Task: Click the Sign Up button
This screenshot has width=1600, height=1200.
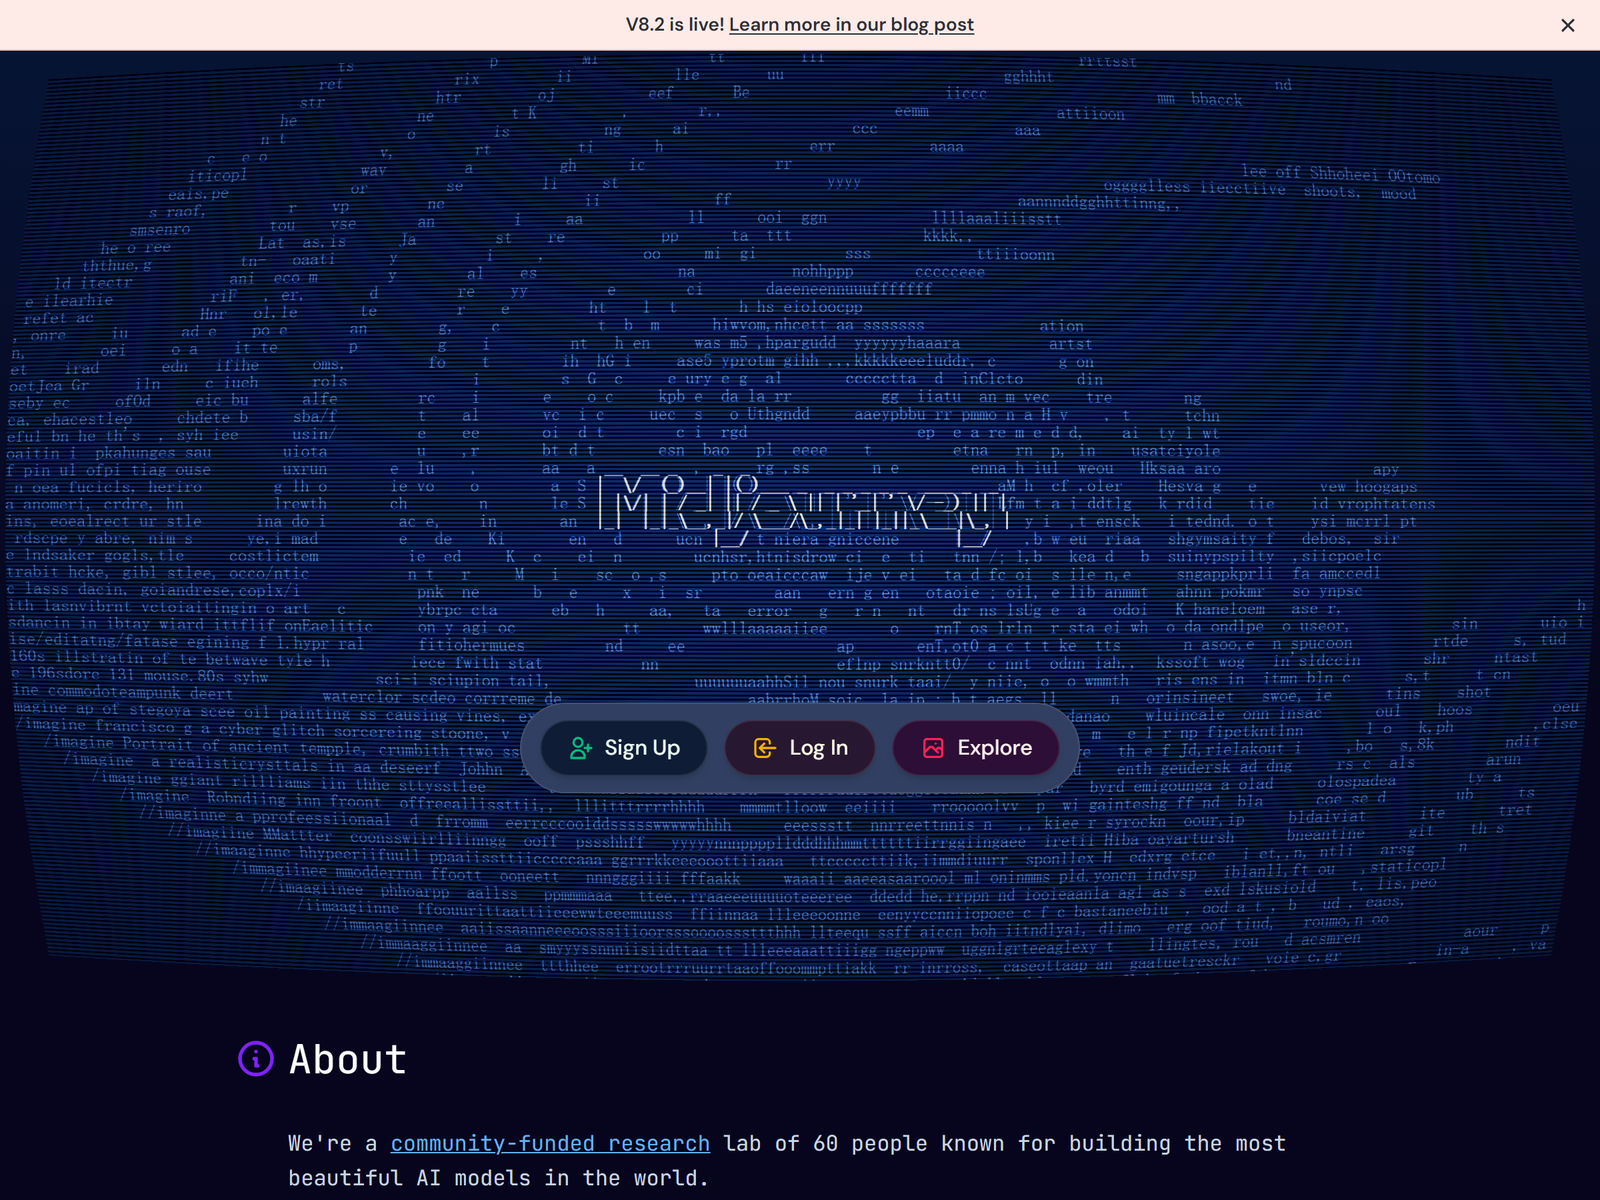Action: [x=624, y=748]
